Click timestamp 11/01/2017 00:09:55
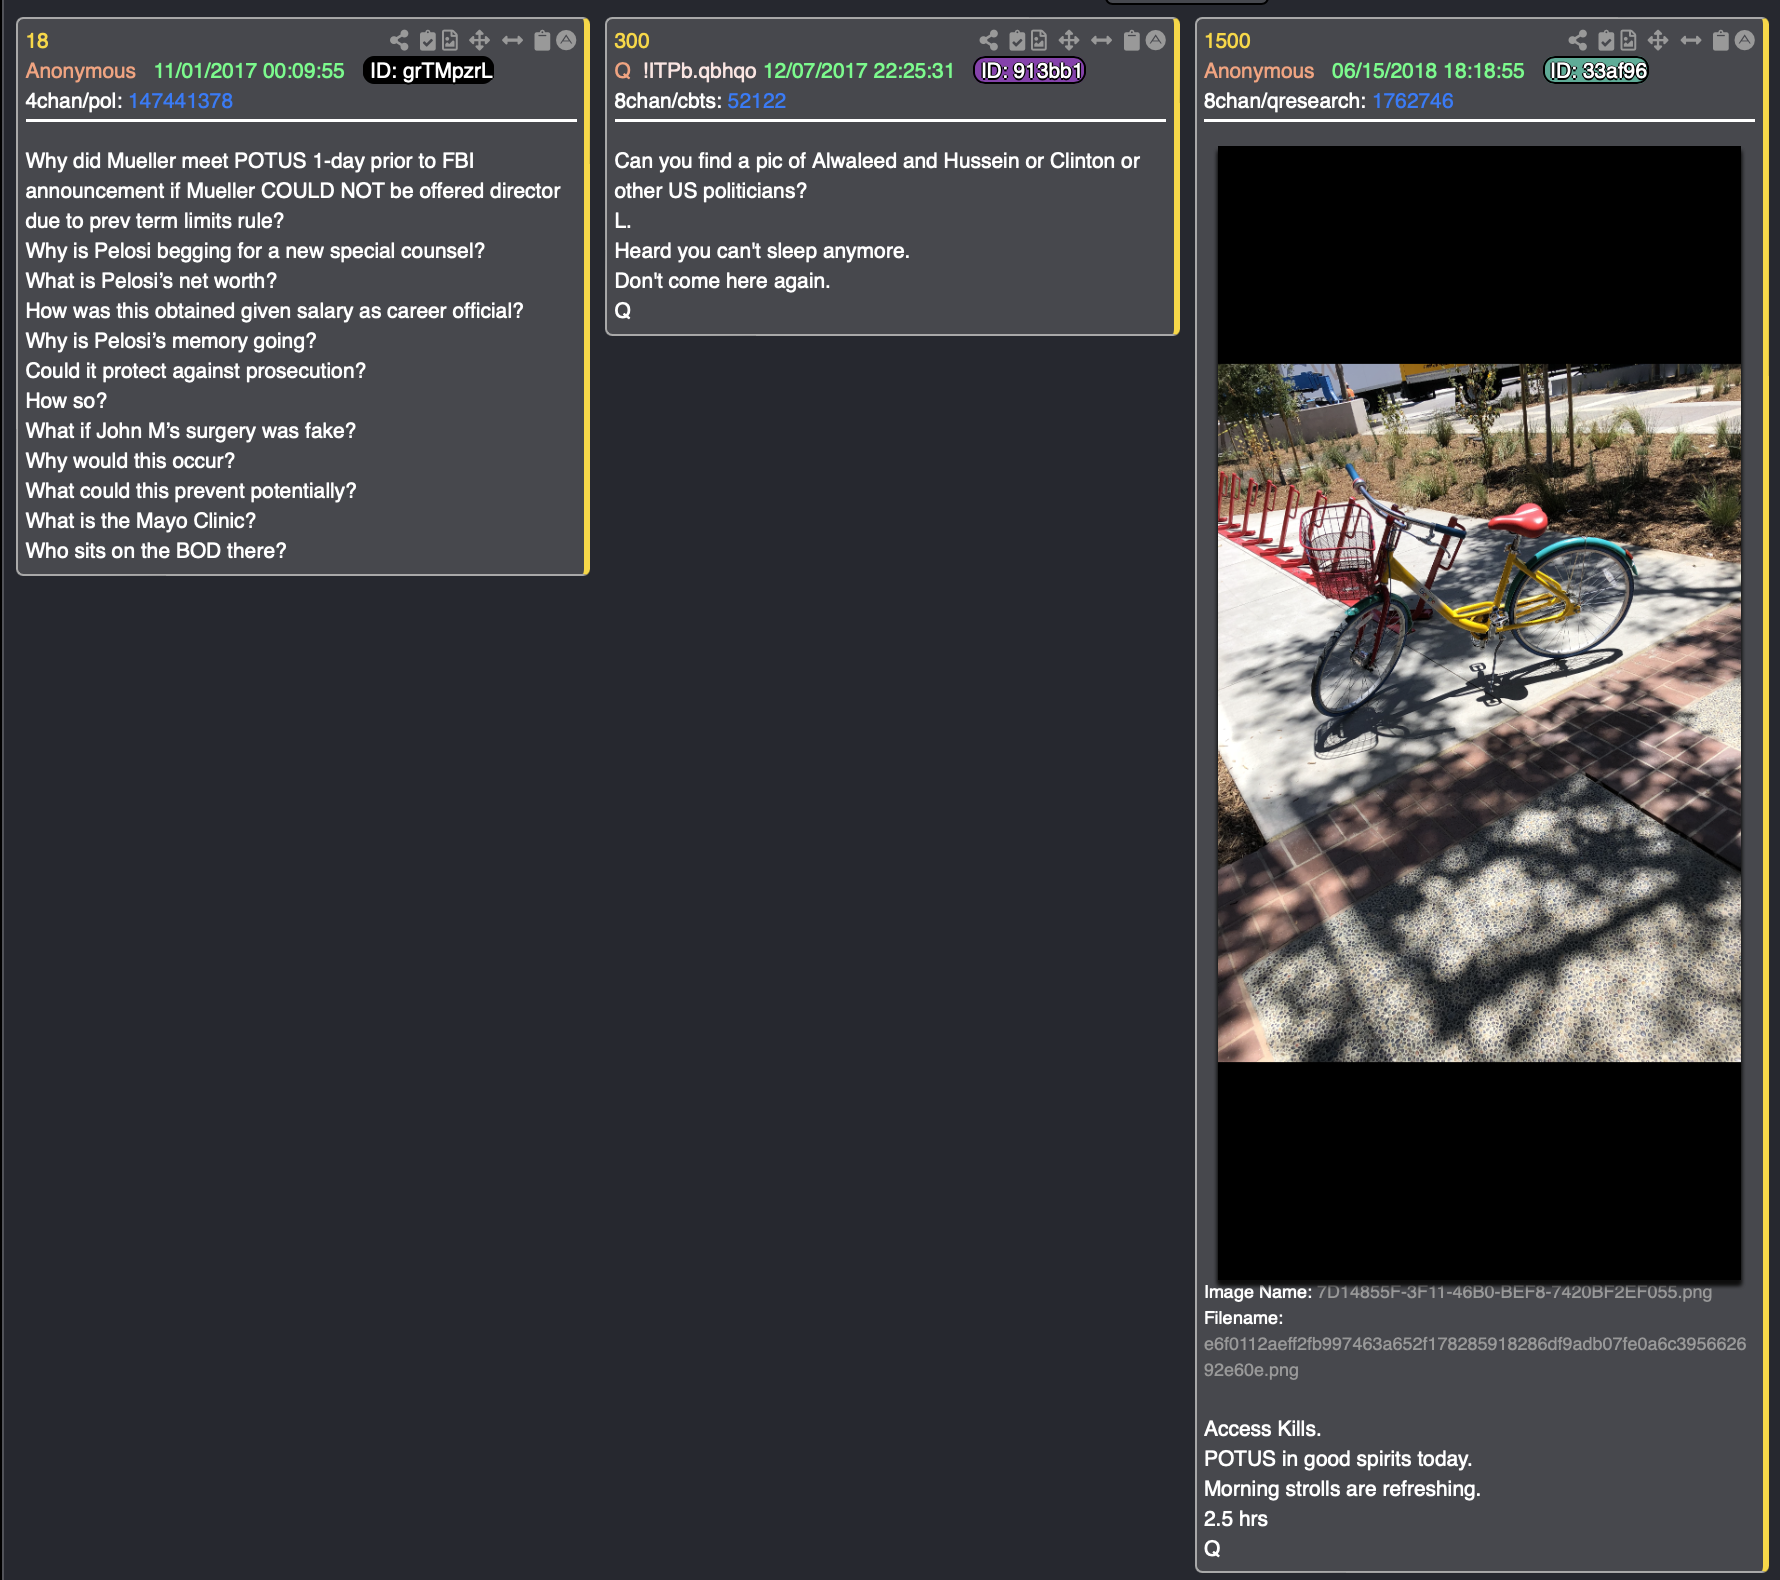 coord(249,71)
